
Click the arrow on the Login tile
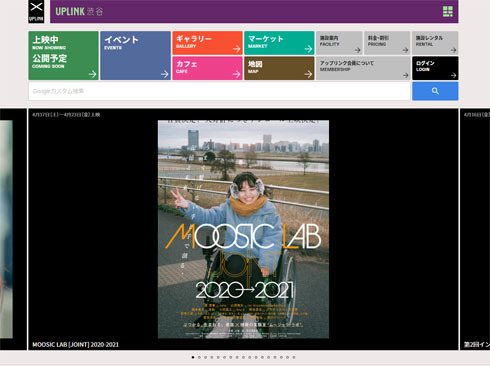[x=453, y=75]
